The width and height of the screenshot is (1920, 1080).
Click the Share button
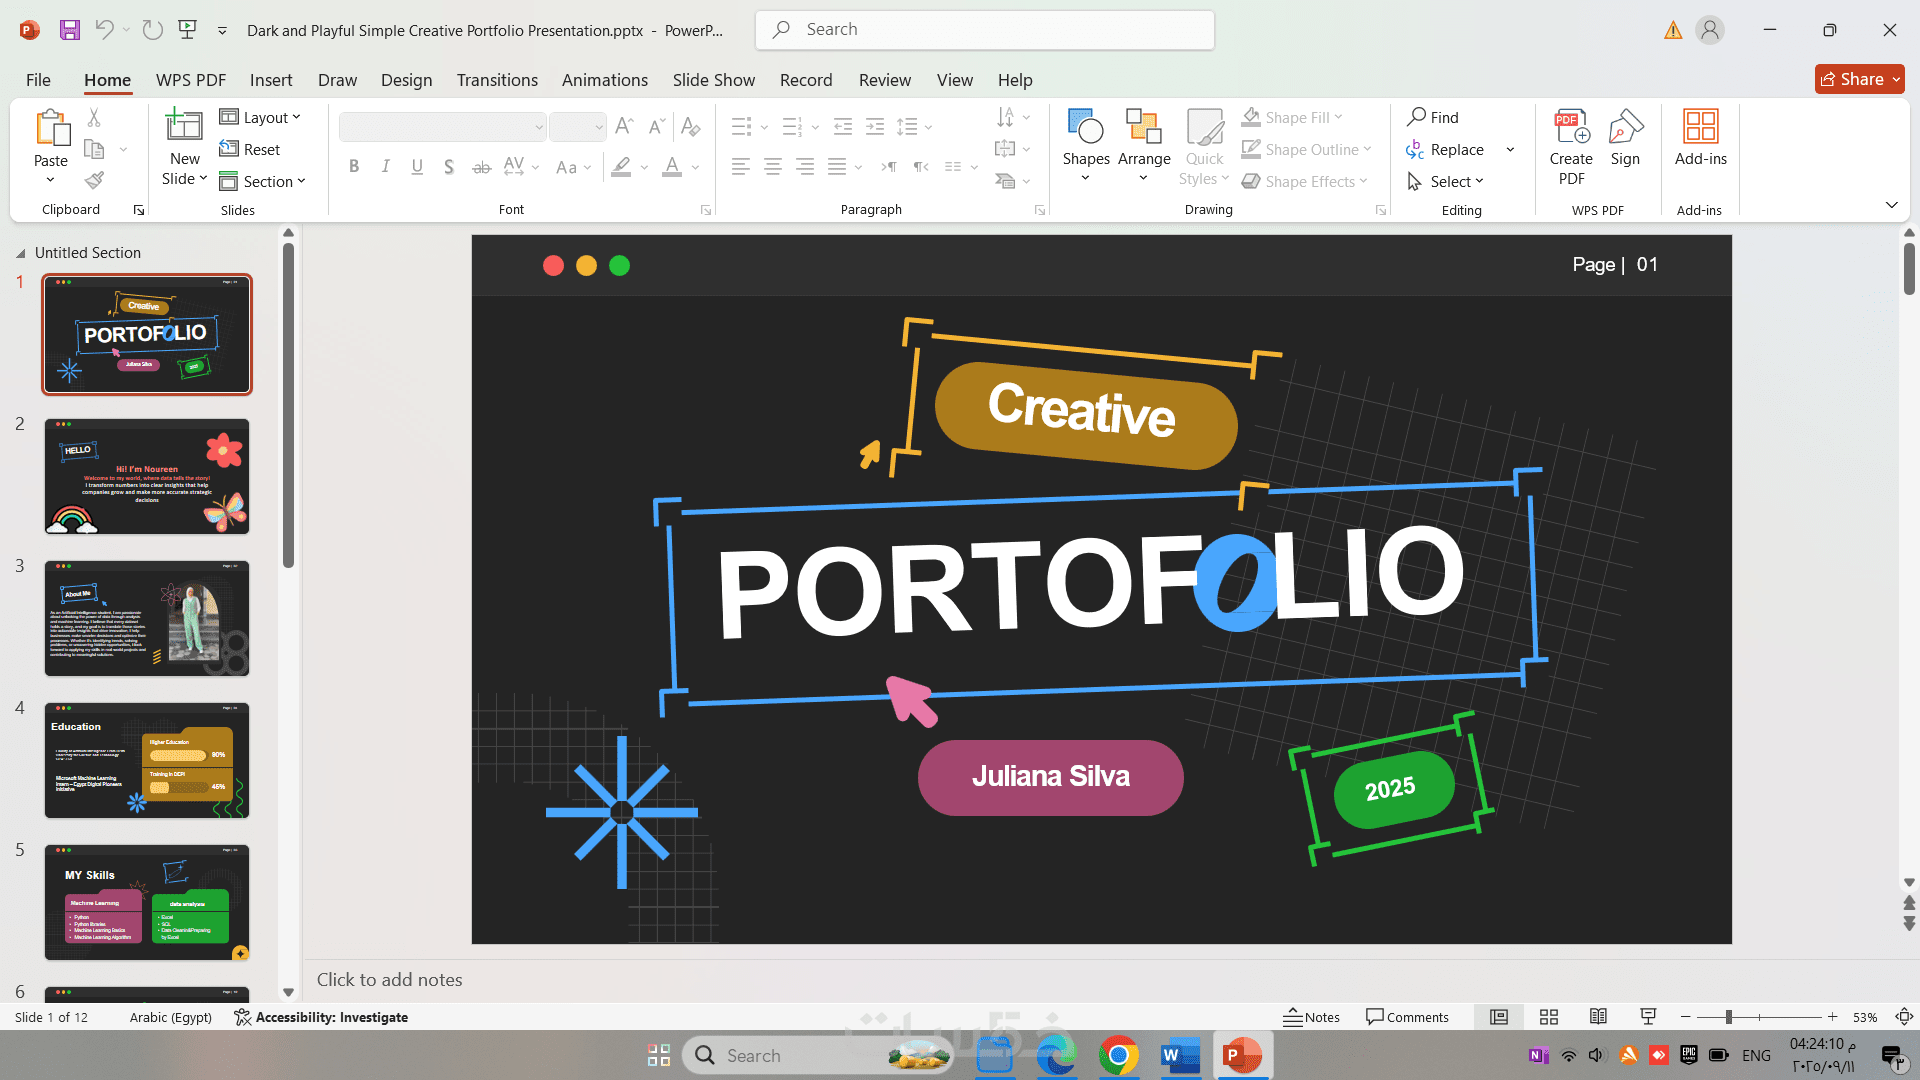pyautogui.click(x=1858, y=79)
